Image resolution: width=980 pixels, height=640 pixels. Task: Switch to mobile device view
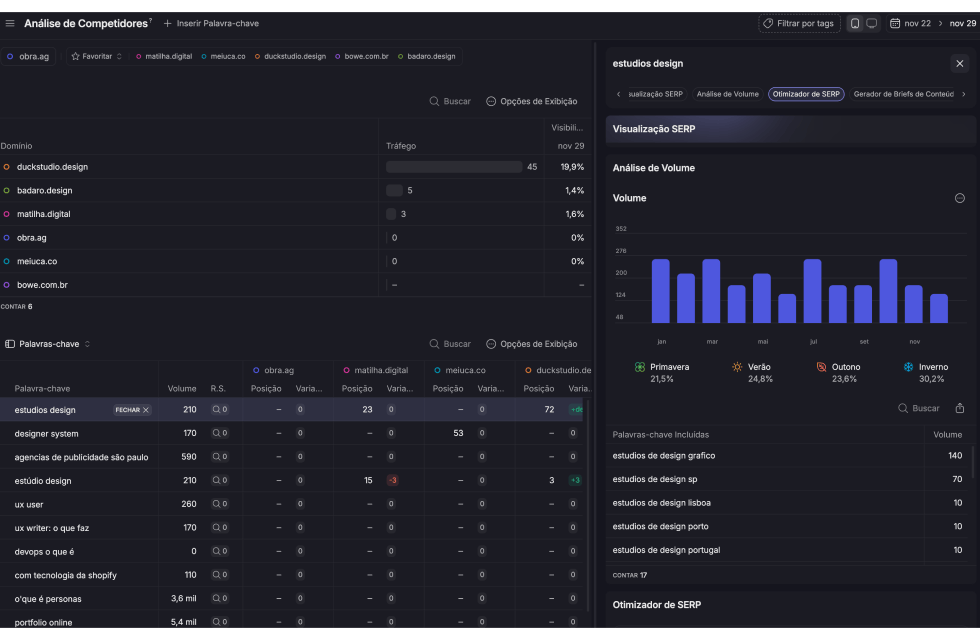855,23
